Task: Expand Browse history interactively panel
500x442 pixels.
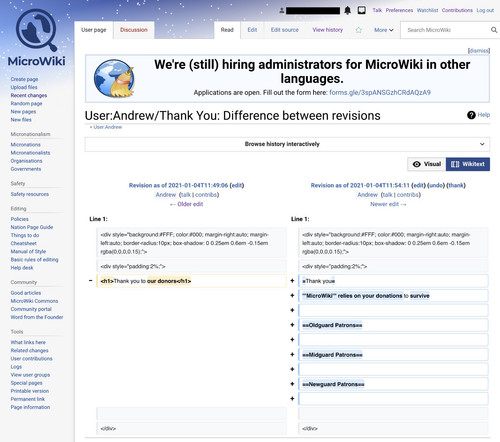Action: click(x=287, y=144)
